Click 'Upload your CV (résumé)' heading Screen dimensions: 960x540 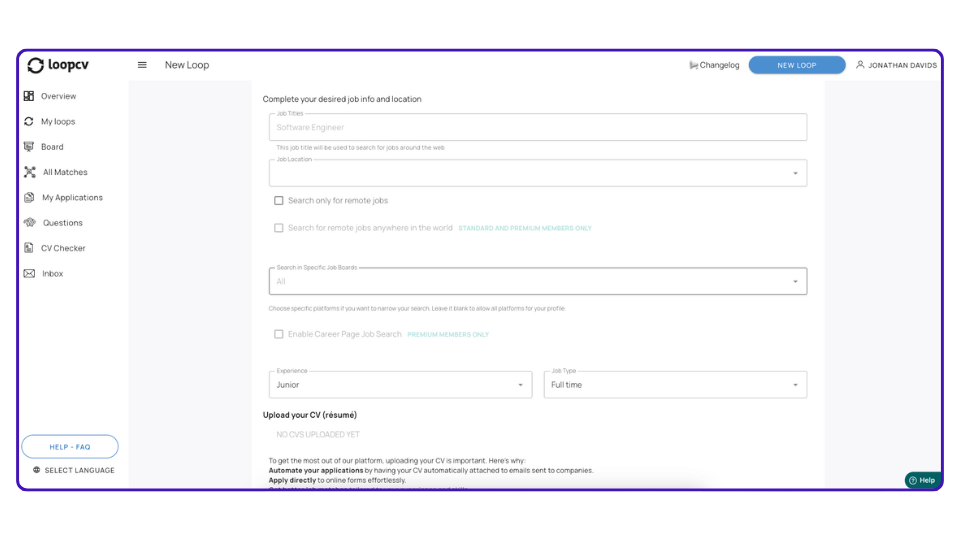click(x=310, y=415)
